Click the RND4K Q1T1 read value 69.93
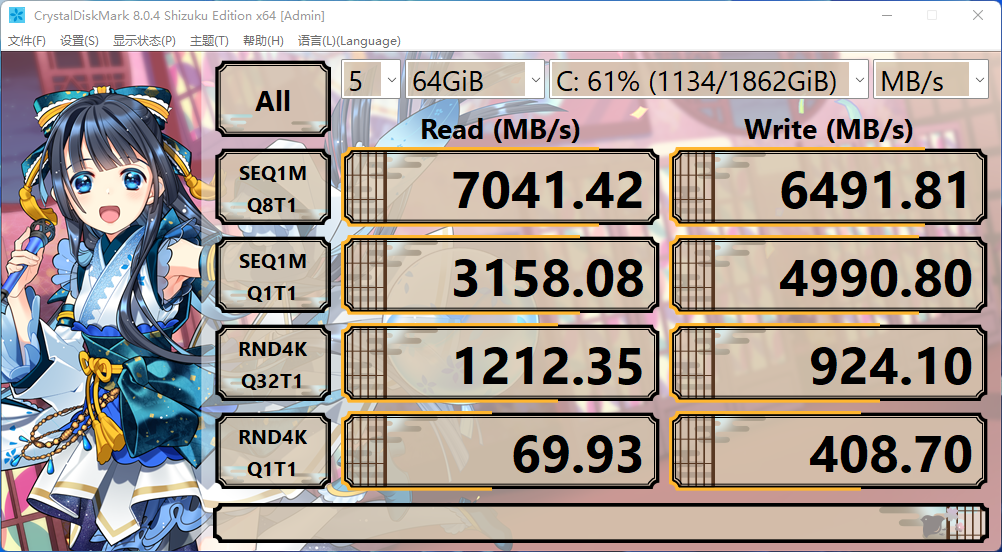This screenshot has width=1002, height=552. click(x=500, y=452)
